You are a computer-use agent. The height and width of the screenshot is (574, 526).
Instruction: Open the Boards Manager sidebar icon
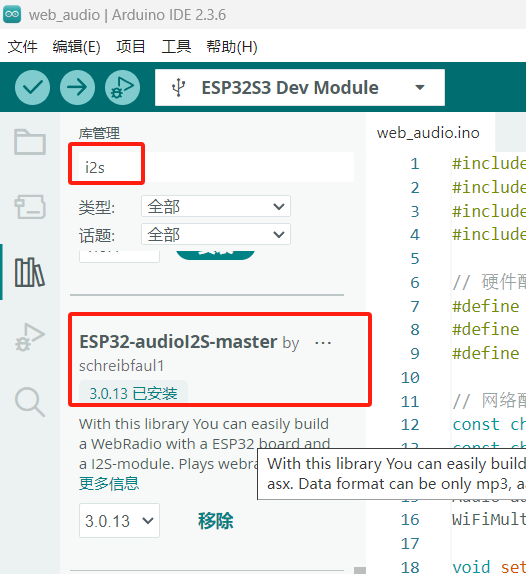[x=30, y=206]
